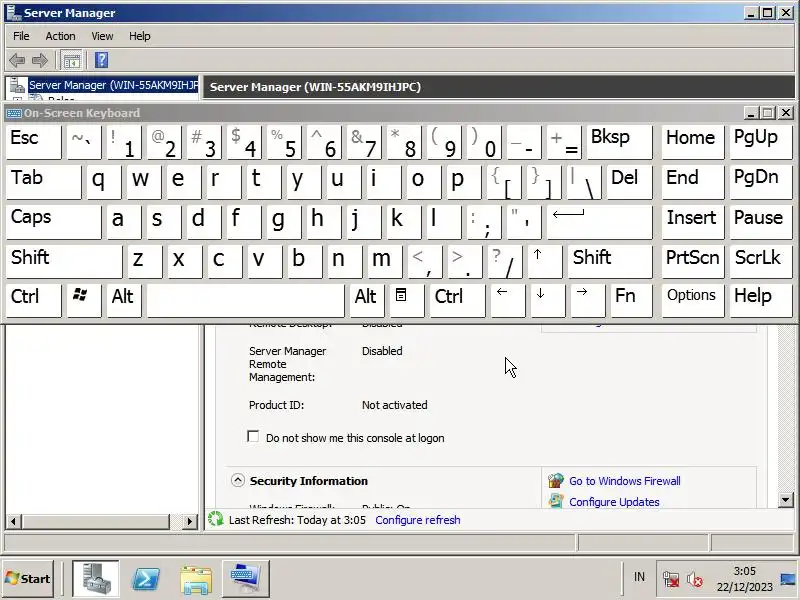Toggle Caps key on On-Screen Keyboard
The image size is (800, 600).
coord(54,222)
